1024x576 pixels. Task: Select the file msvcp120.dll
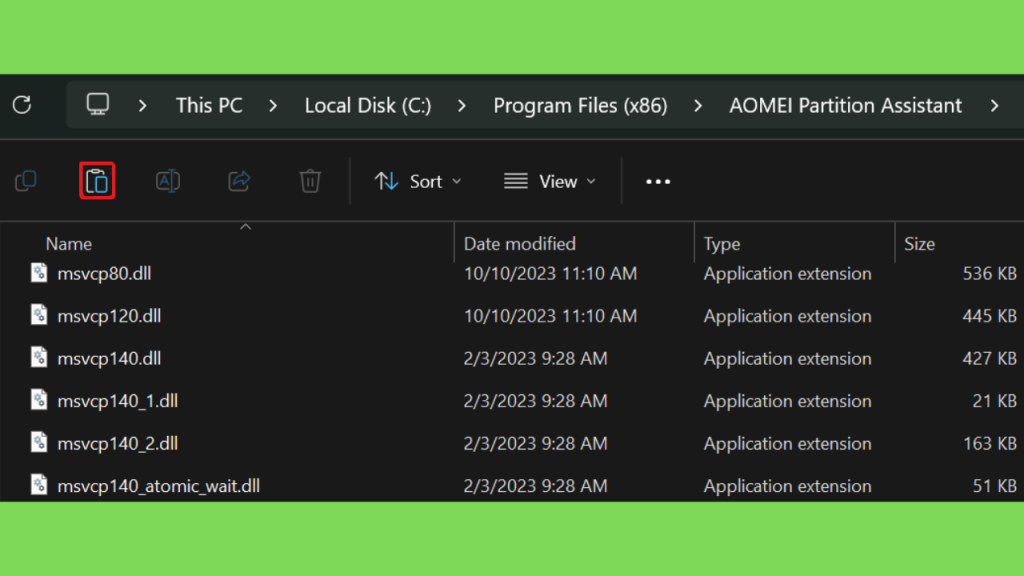pos(109,315)
